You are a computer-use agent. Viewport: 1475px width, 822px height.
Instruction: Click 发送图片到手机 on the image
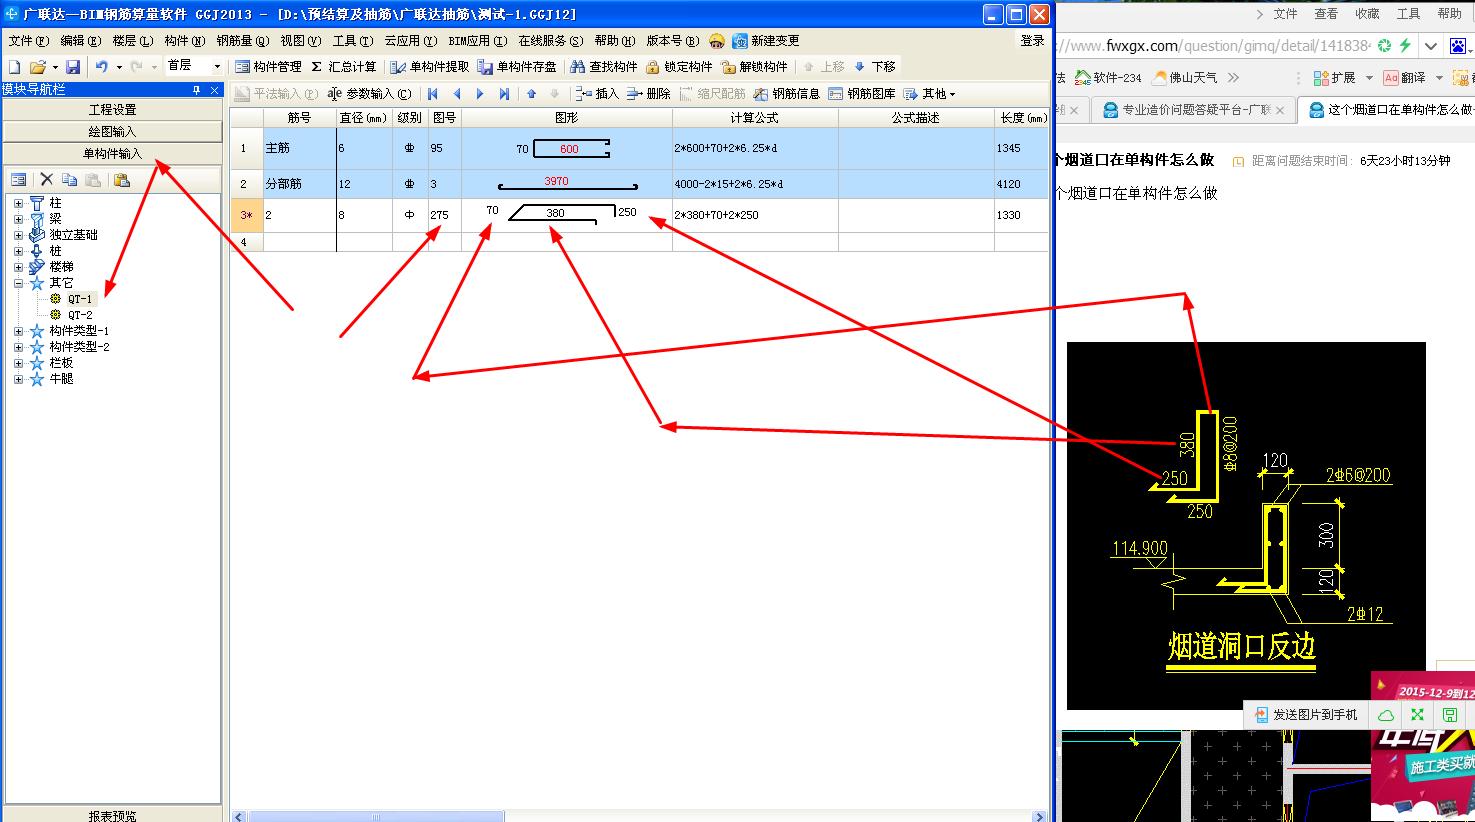(x=1307, y=715)
